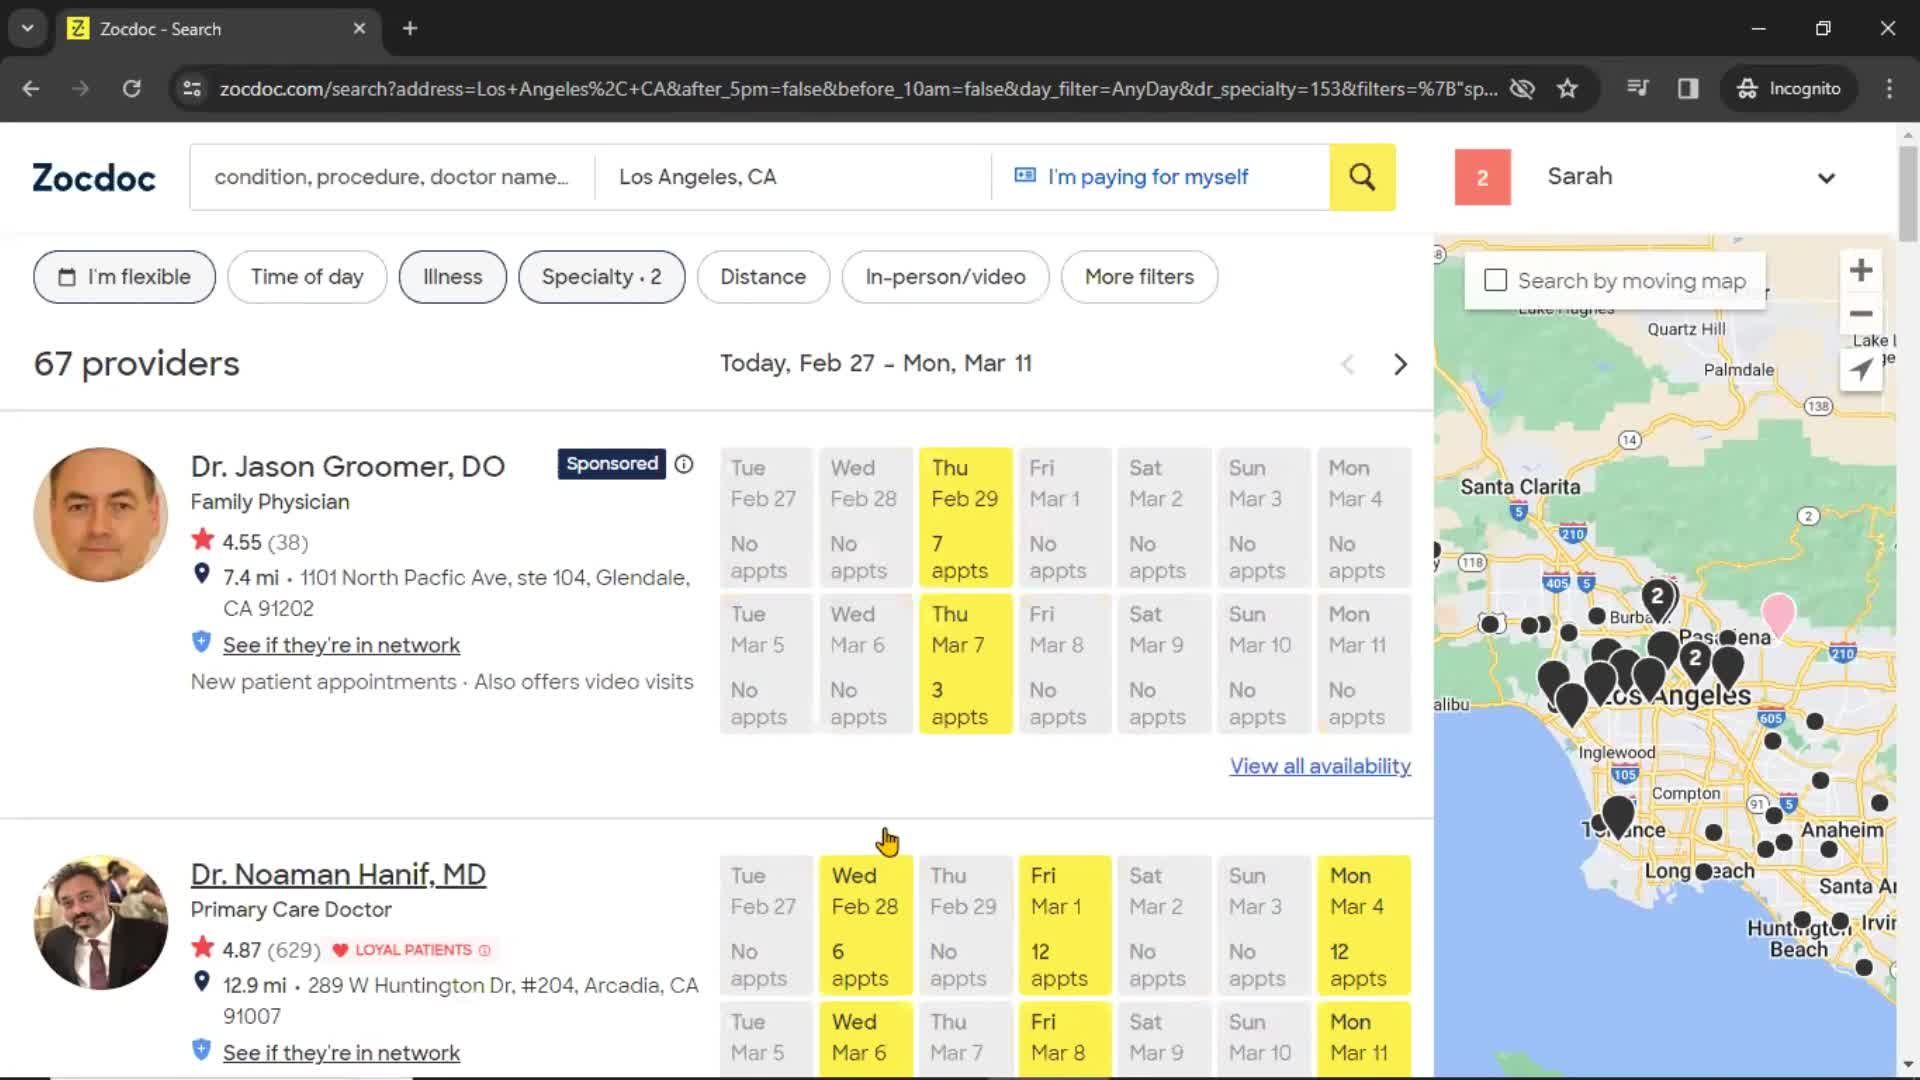Open Chrome three-dot menu
The image size is (1920, 1080).
[x=1889, y=88]
